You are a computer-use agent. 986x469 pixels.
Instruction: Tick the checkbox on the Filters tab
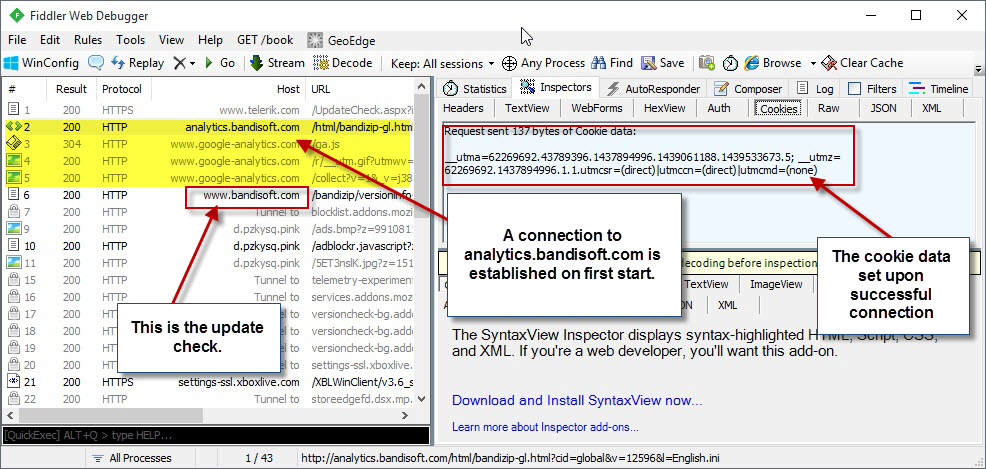tap(854, 89)
